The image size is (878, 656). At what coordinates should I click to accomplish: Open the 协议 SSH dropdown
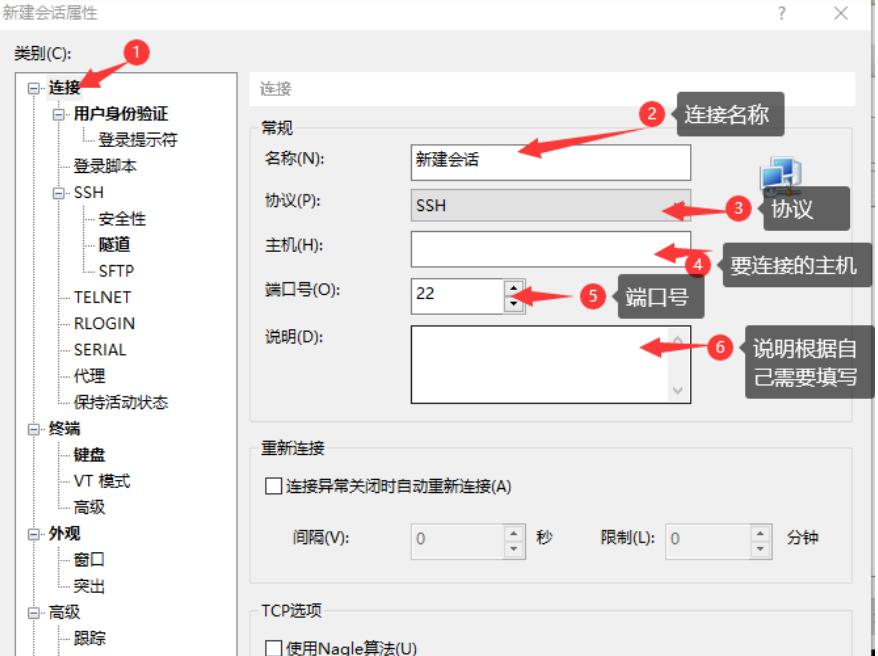[x=550, y=205]
